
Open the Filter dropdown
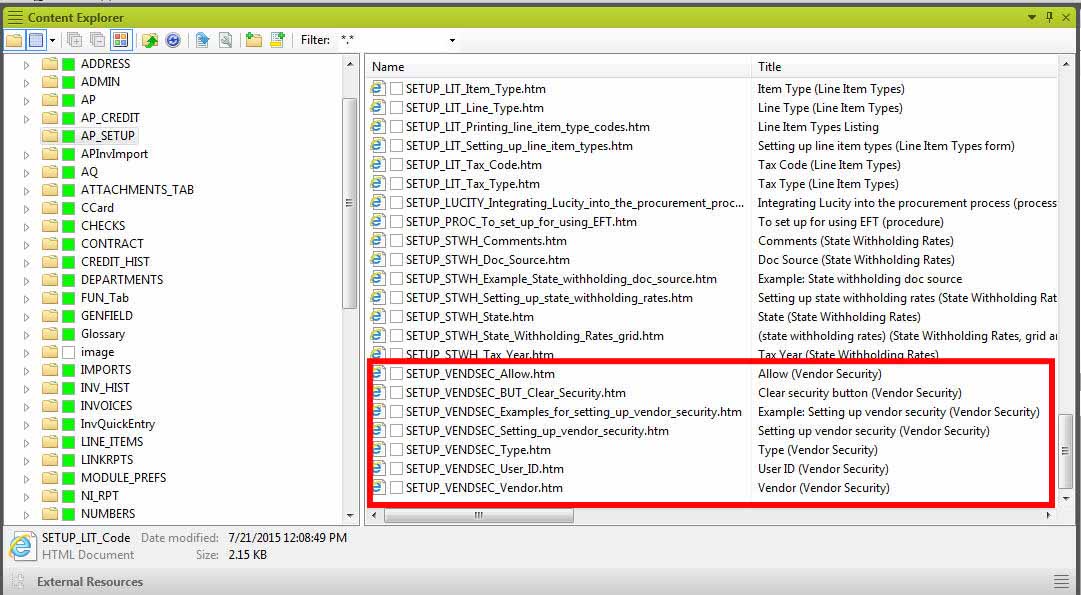point(452,40)
